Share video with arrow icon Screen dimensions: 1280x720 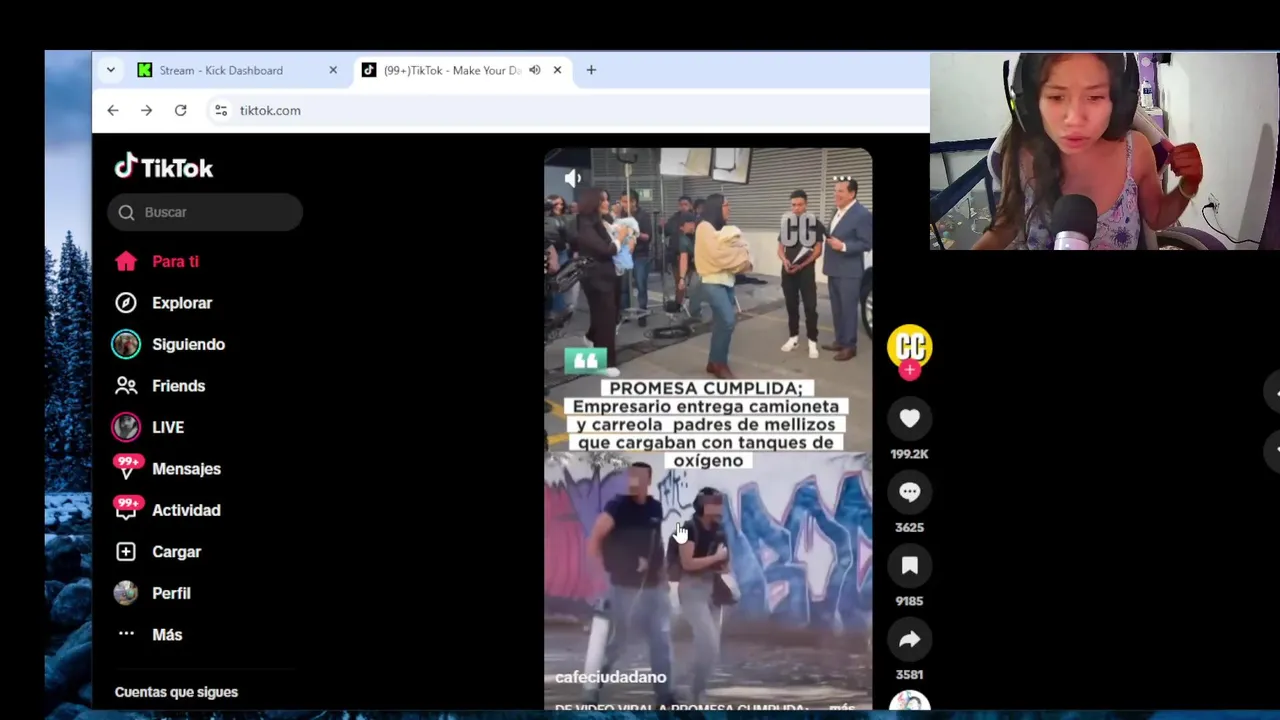pyautogui.click(x=909, y=640)
